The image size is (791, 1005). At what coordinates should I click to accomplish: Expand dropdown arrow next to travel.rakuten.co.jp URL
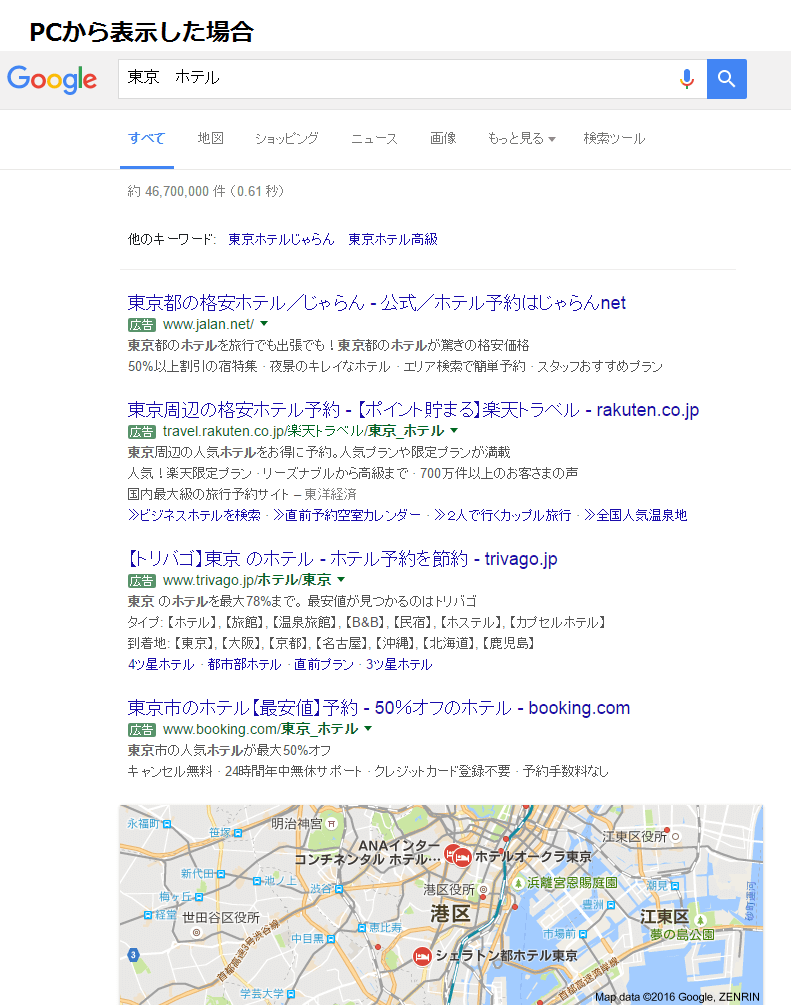[x=454, y=430]
